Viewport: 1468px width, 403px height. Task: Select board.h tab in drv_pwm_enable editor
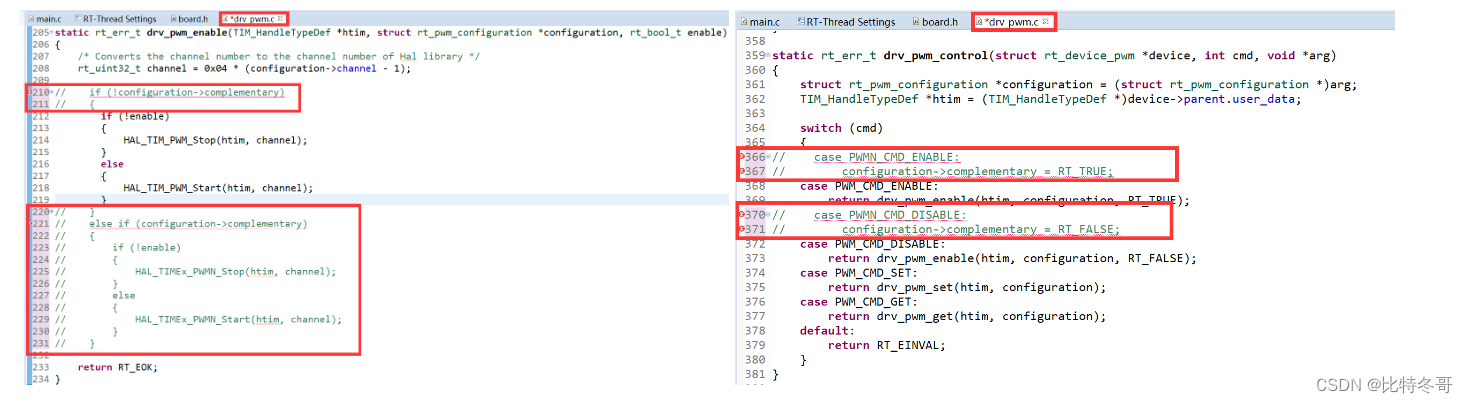[x=189, y=19]
